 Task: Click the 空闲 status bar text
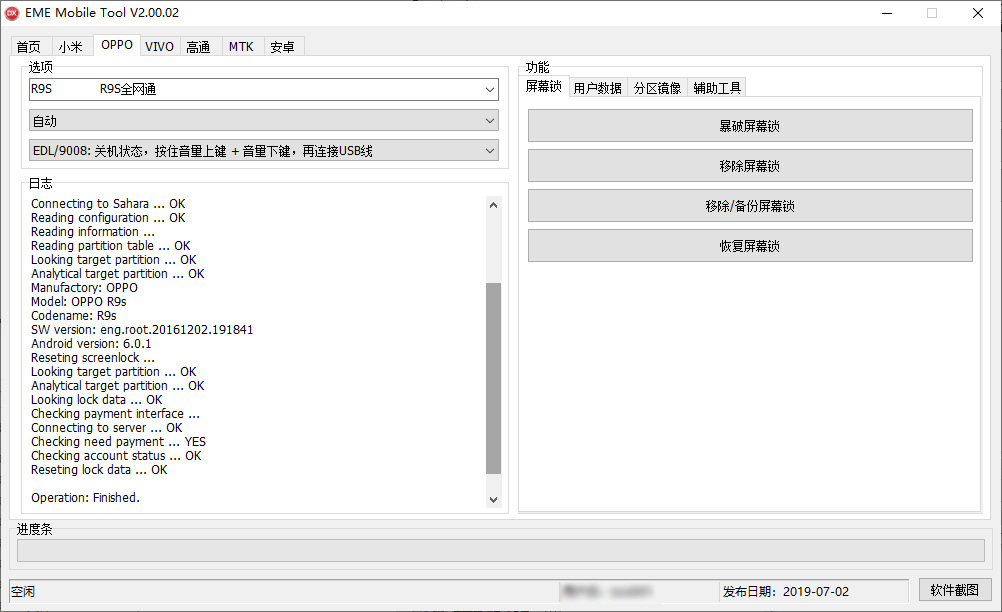tap(23, 592)
